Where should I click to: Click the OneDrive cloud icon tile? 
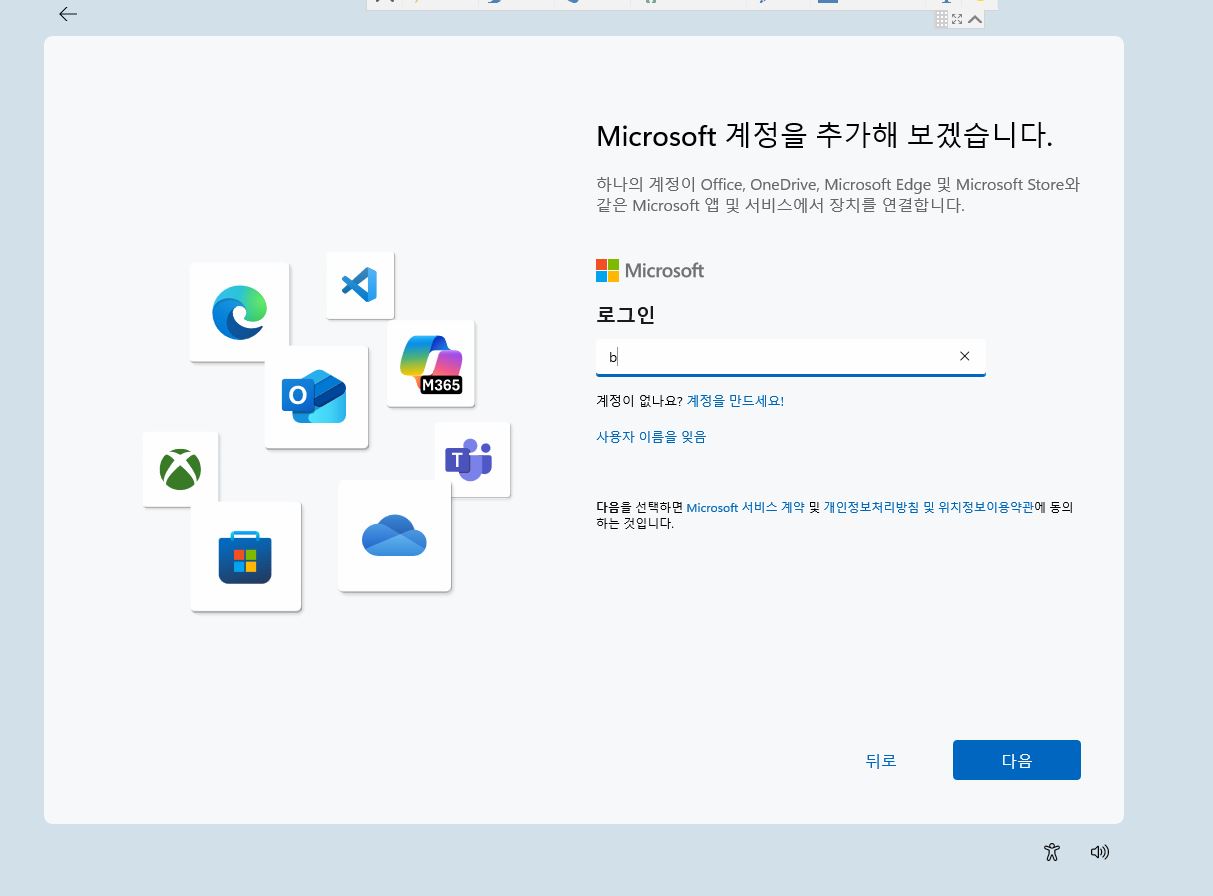point(394,536)
